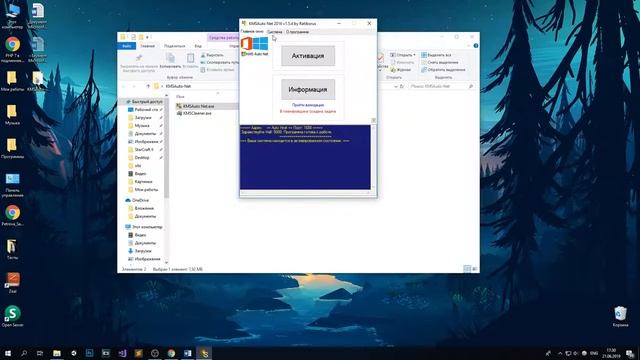This screenshot has height=360, width=640.
Task: Open the О программе tab in KMSAuto
Action: [297, 32]
